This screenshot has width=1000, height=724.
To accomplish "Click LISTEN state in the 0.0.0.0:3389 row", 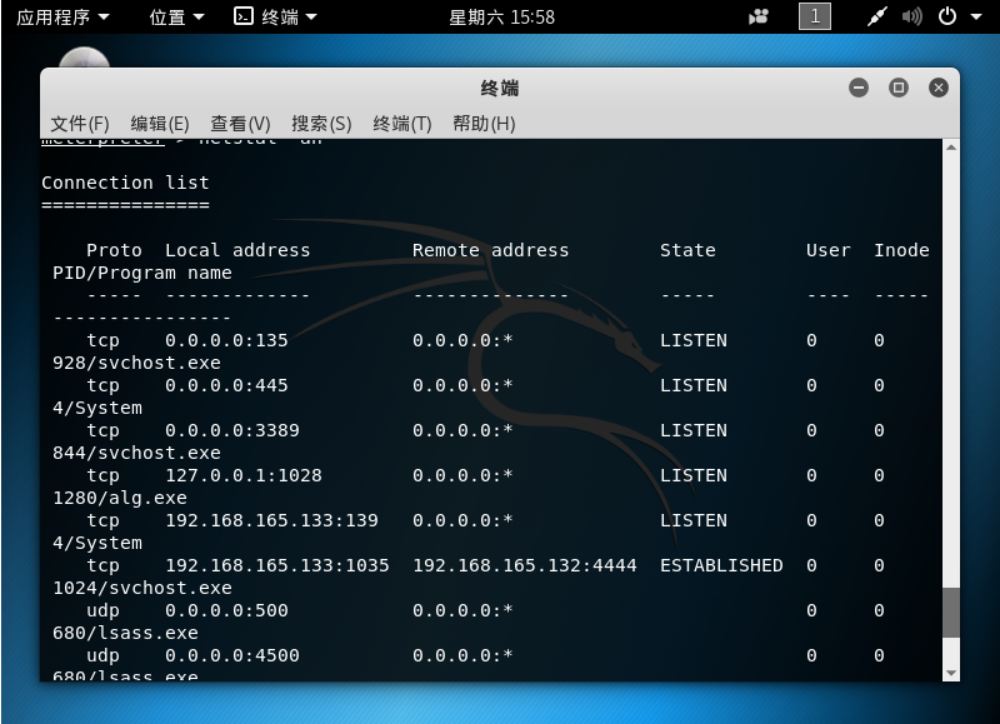I will pos(693,431).
